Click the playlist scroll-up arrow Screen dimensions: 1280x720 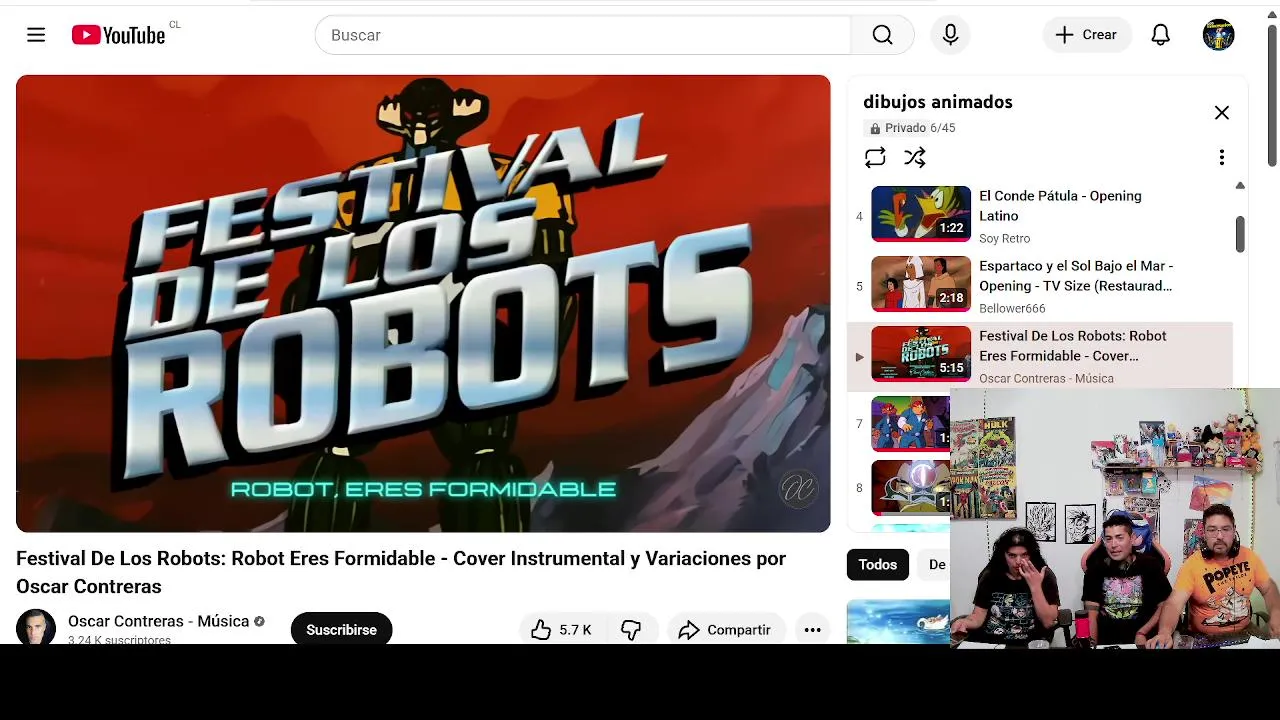[x=1240, y=186]
